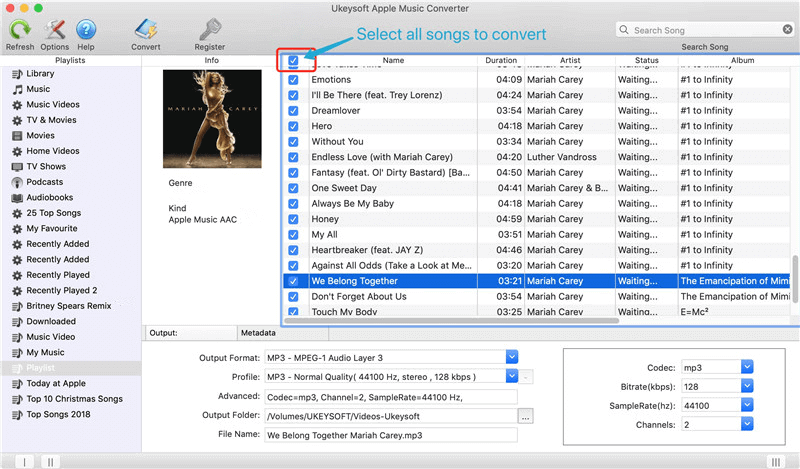Click the bottom-left double-bar button

pos(50,462)
